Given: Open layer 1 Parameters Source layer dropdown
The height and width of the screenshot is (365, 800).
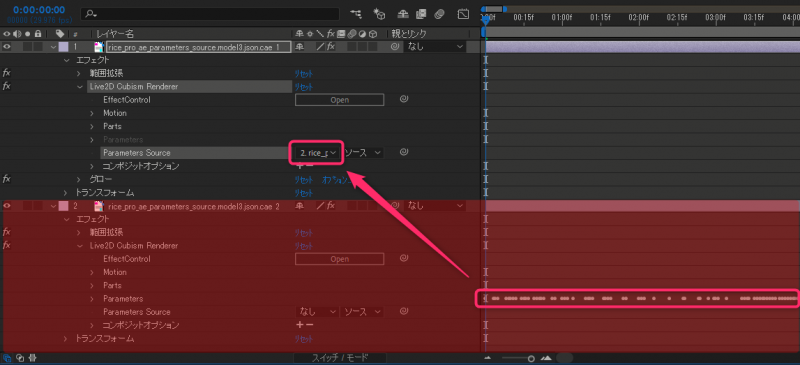Looking at the screenshot, I should point(317,153).
